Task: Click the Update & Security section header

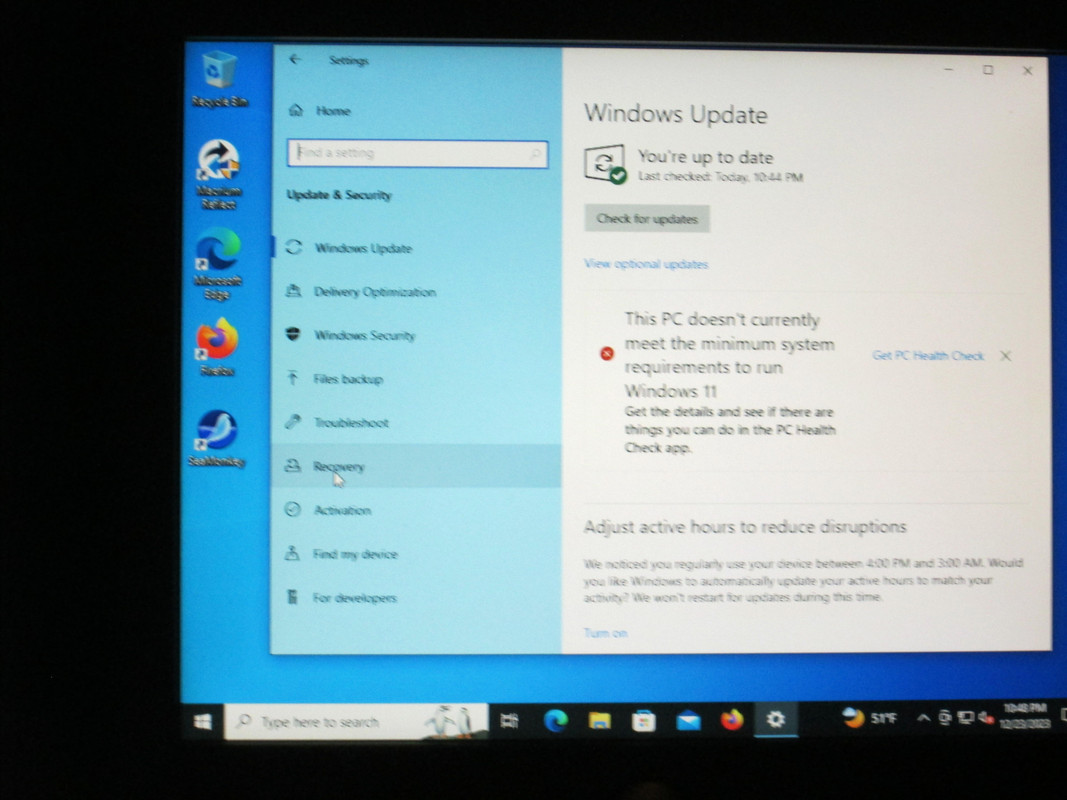Action: pyautogui.click(x=339, y=195)
